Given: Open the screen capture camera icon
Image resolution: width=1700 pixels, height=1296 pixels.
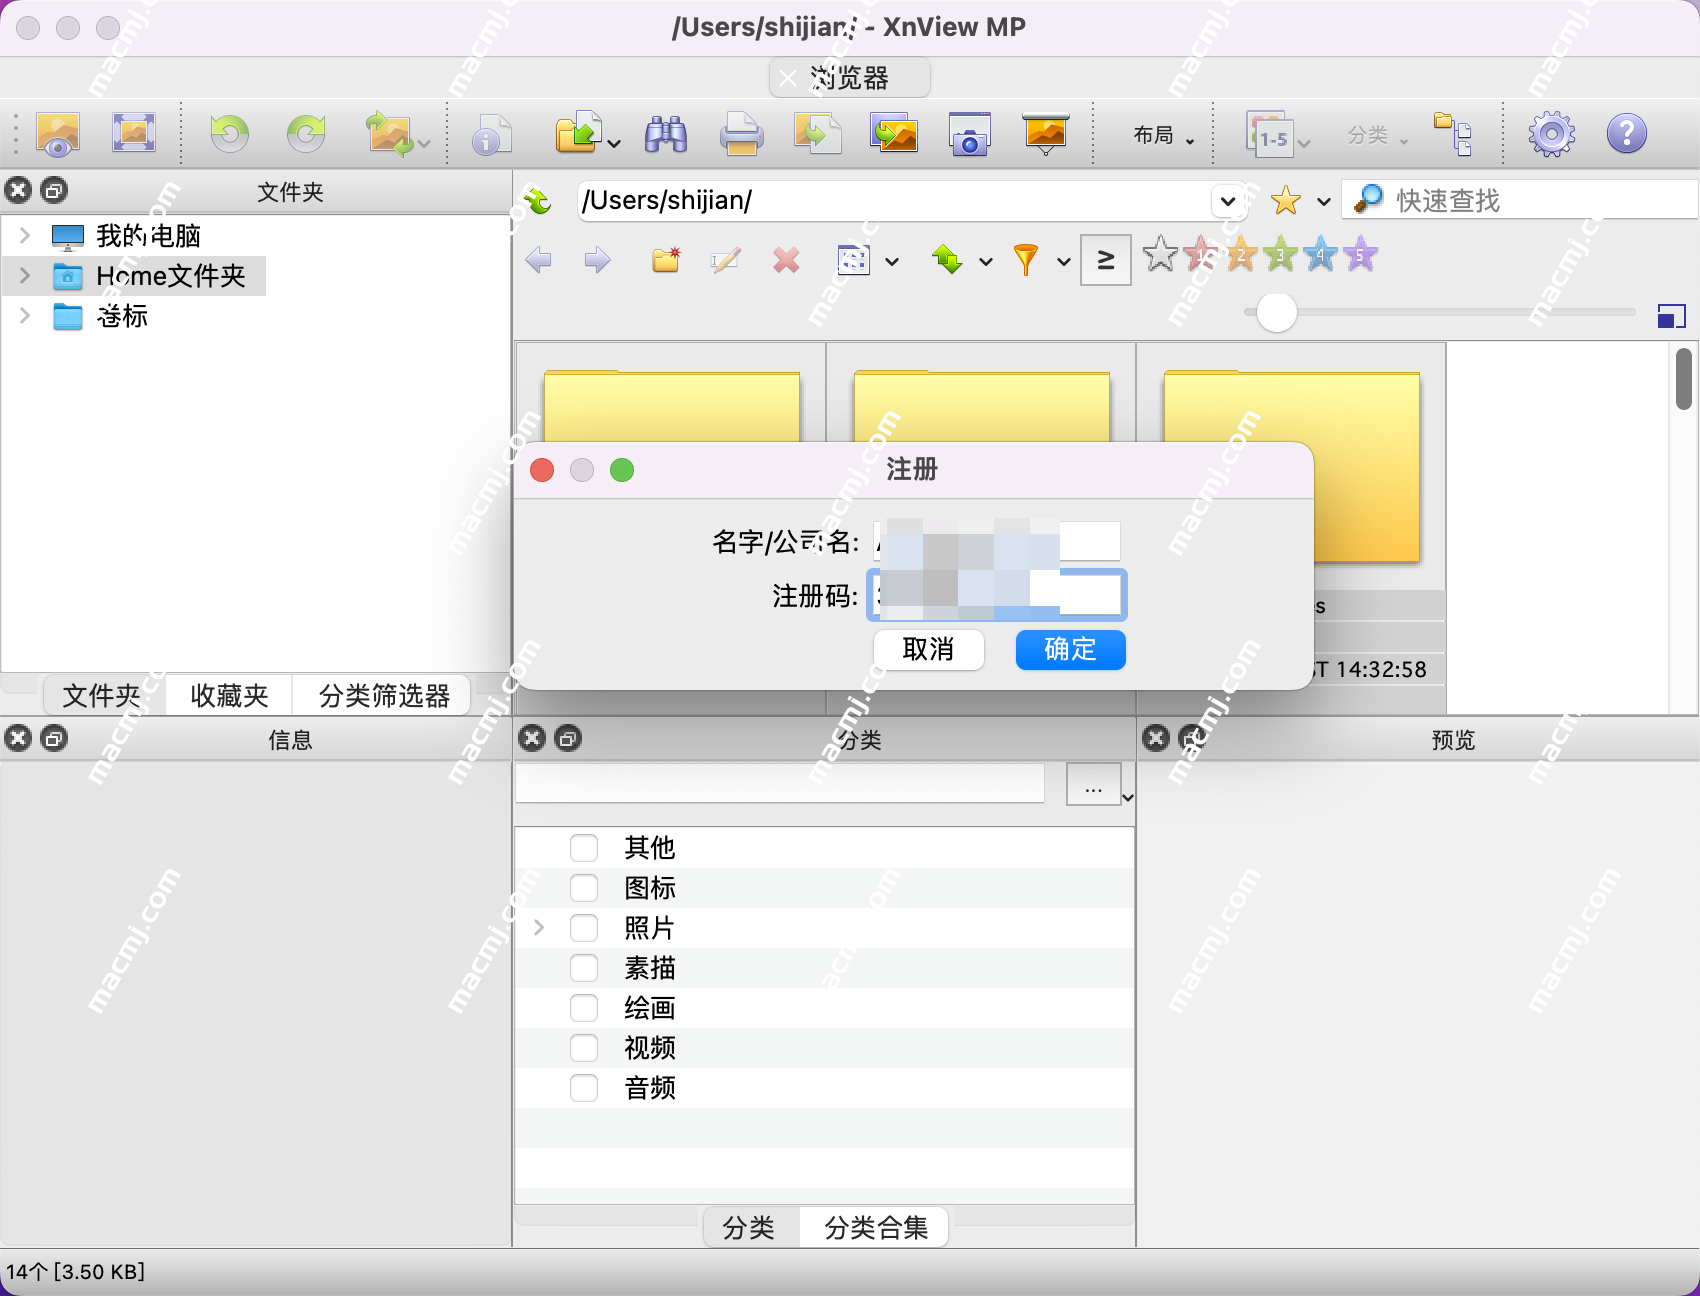Looking at the screenshot, I should 969,134.
